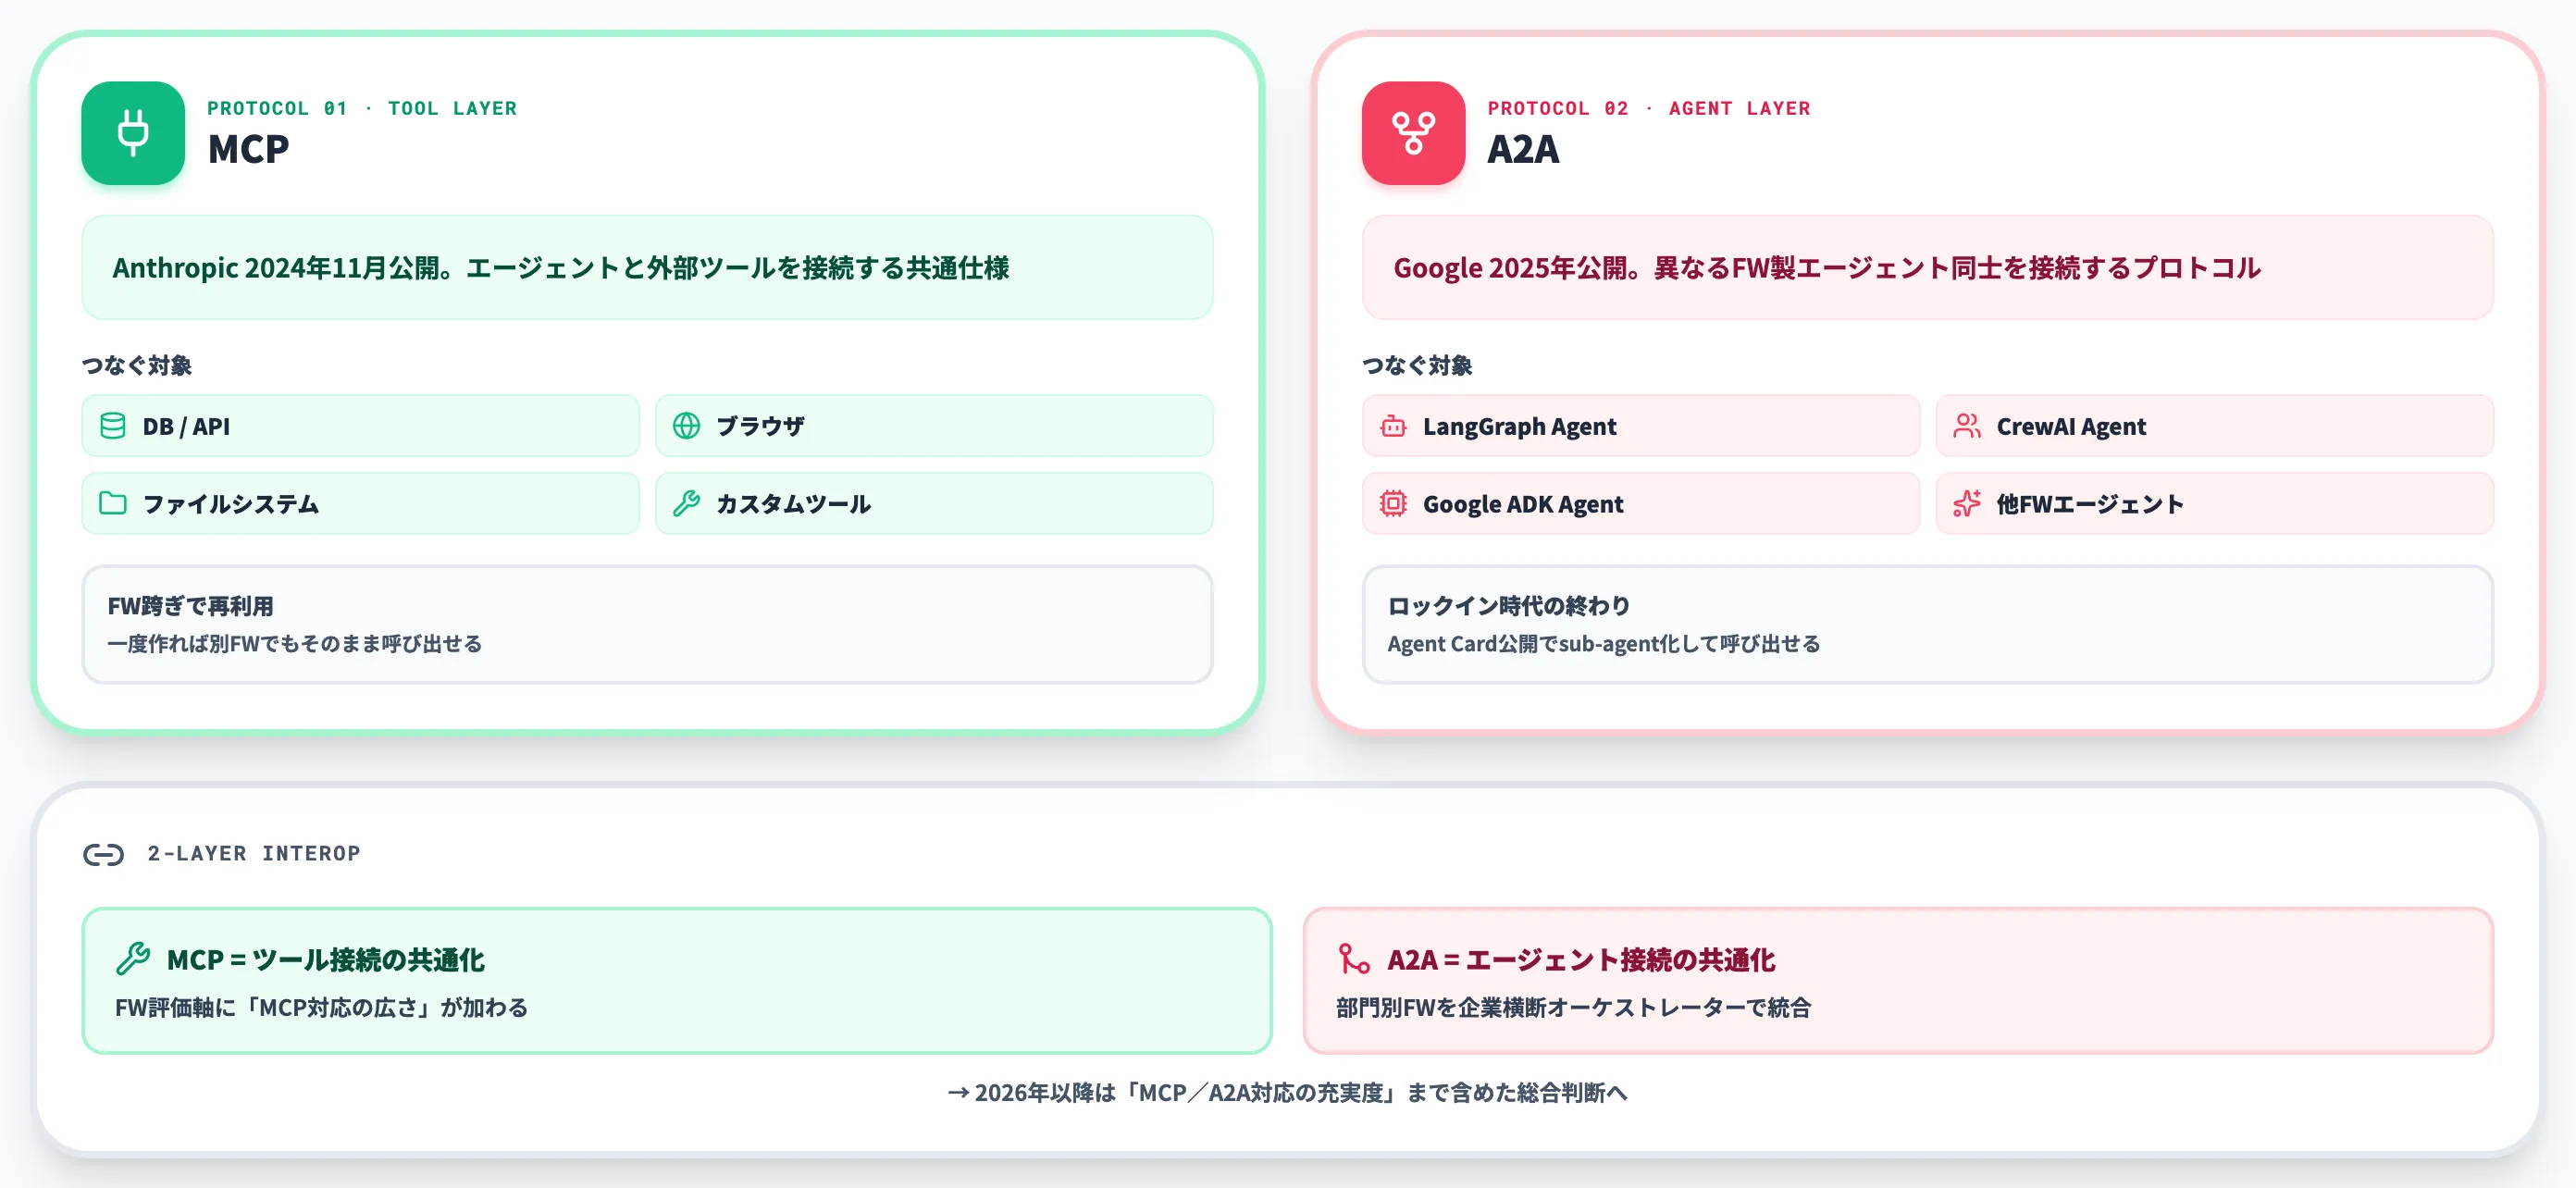Click 部門別FWを企業横断オーケストレーターで統合 text
The image size is (2576, 1188).
click(x=1574, y=1008)
